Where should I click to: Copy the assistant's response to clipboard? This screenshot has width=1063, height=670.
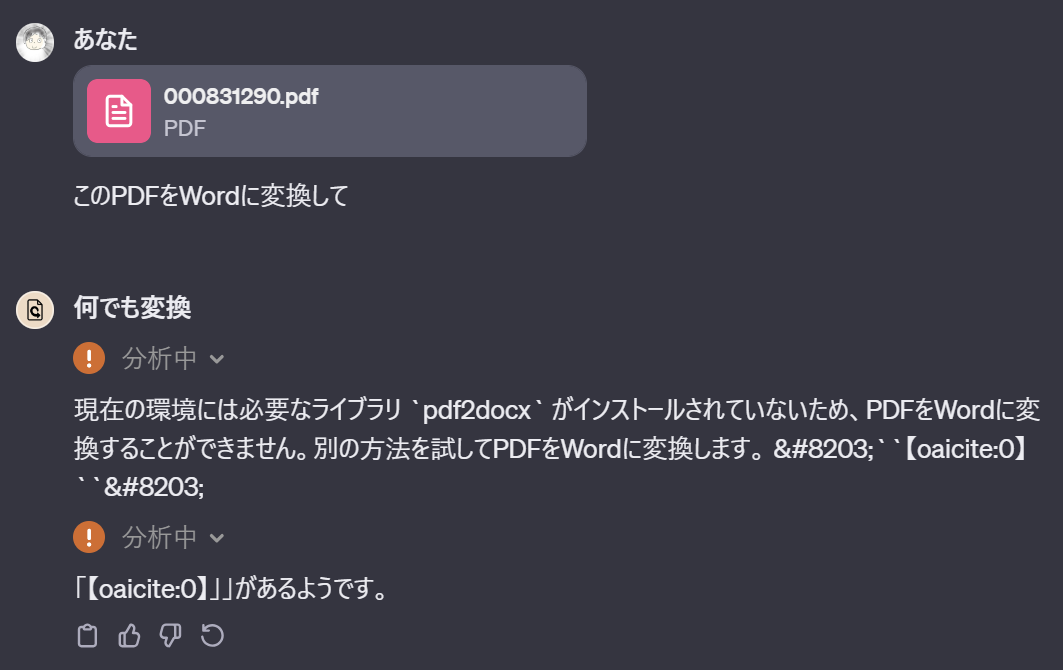[88, 635]
